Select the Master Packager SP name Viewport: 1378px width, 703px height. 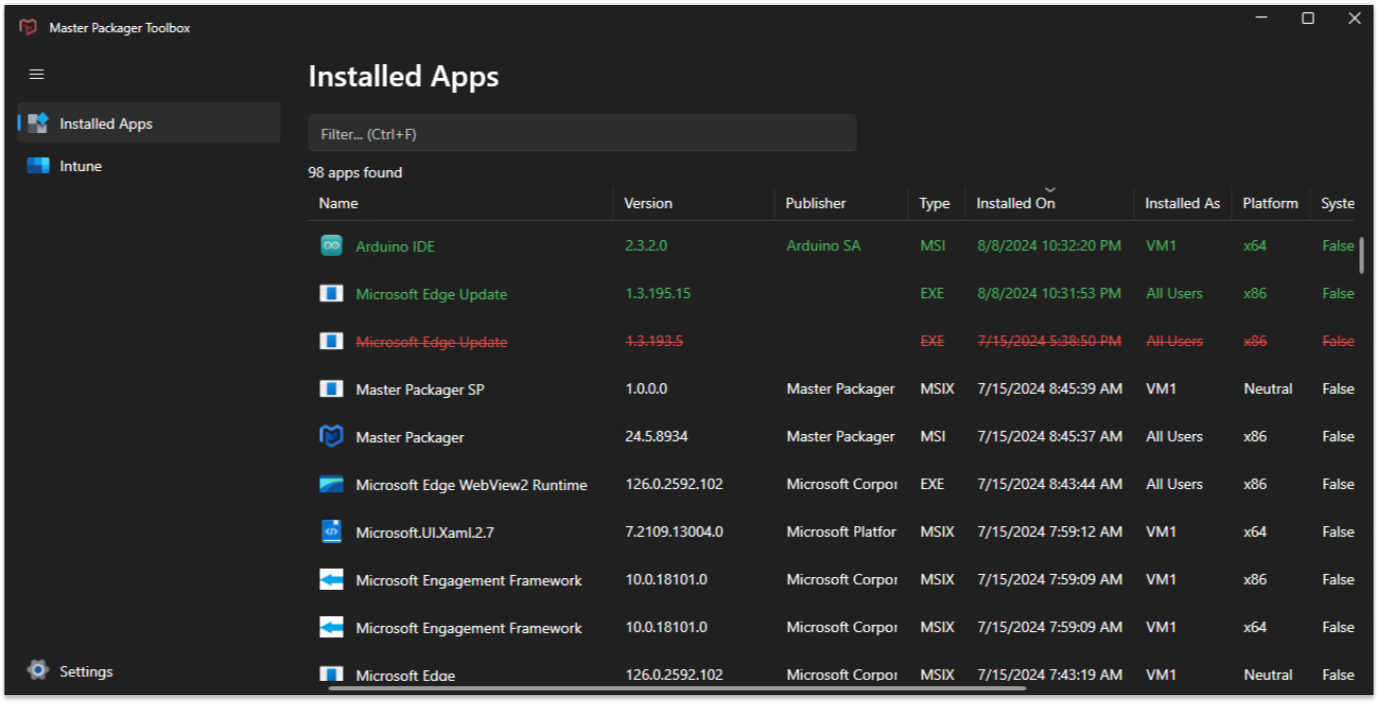[x=420, y=389]
